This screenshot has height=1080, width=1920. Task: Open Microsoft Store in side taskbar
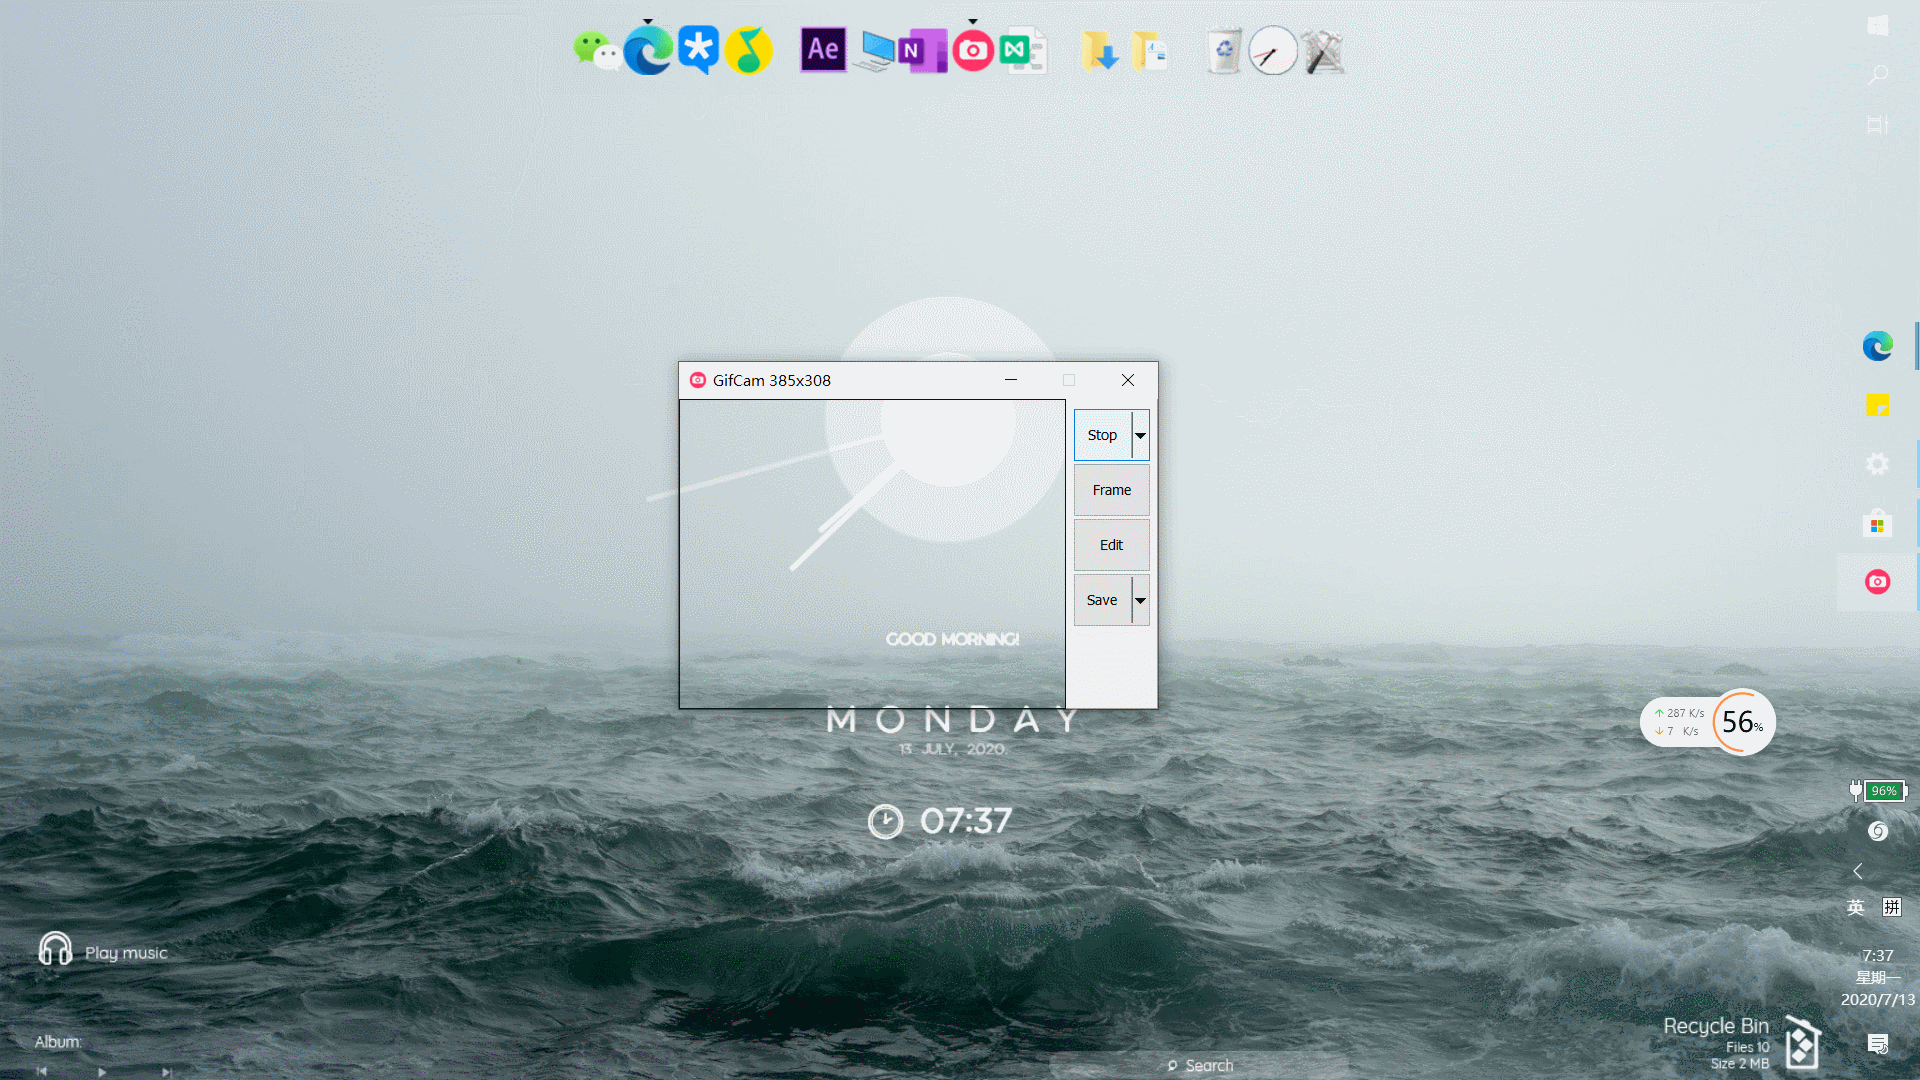pyautogui.click(x=1878, y=523)
